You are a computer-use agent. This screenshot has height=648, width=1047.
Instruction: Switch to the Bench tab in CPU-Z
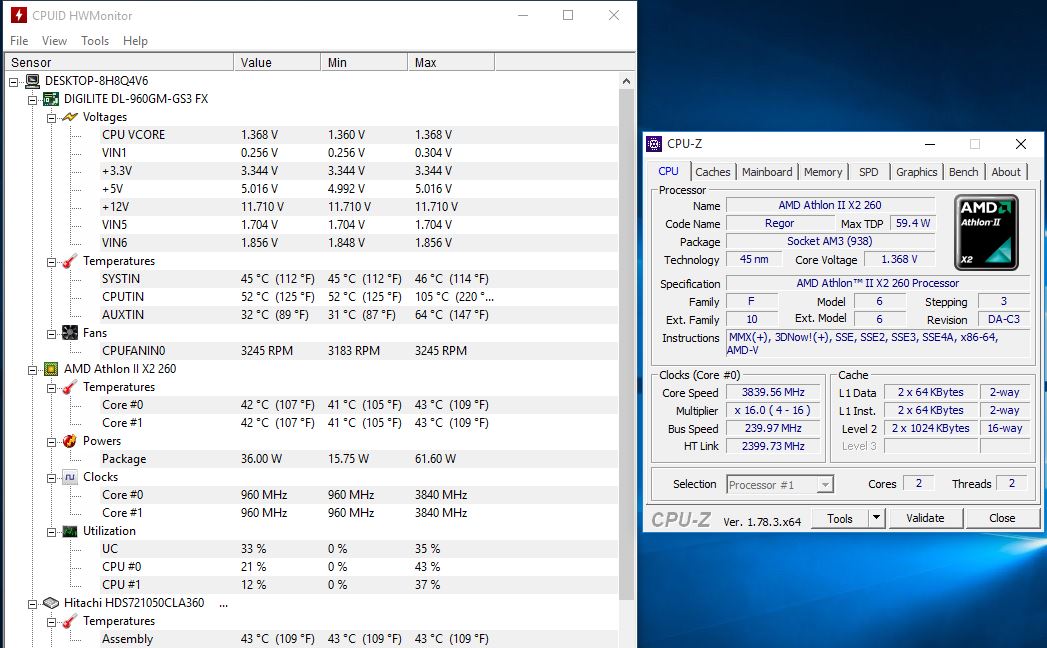(x=964, y=172)
